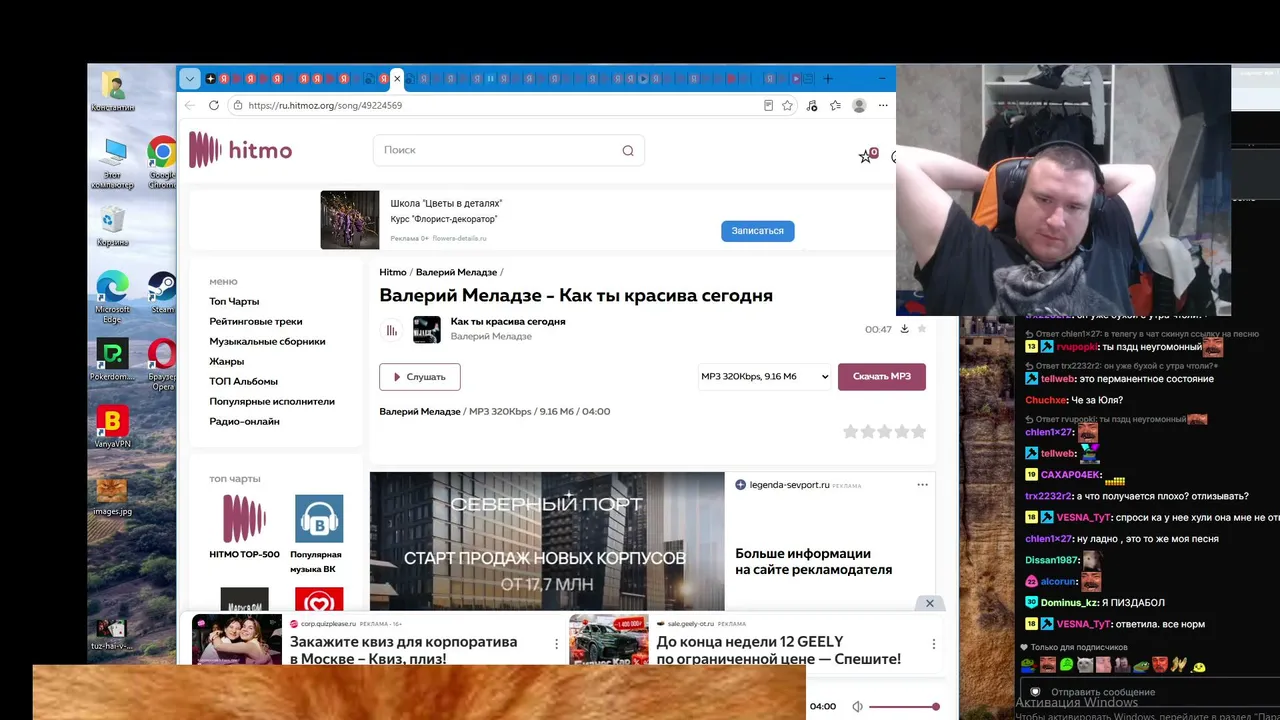Open the Microsoft Edge desktop shortcut
Image resolution: width=1280 pixels, height=720 pixels.
(113, 297)
